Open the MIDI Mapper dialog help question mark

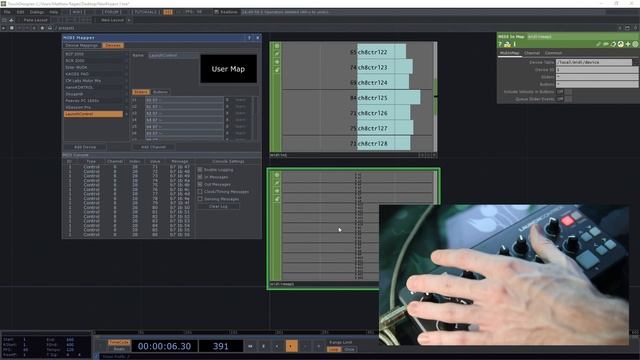click(x=249, y=38)
